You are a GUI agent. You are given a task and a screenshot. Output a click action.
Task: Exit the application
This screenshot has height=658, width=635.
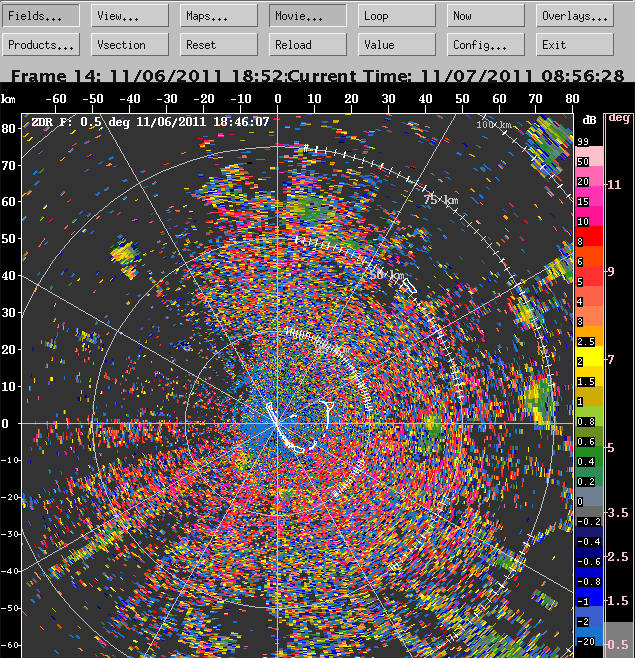point(575,44)
